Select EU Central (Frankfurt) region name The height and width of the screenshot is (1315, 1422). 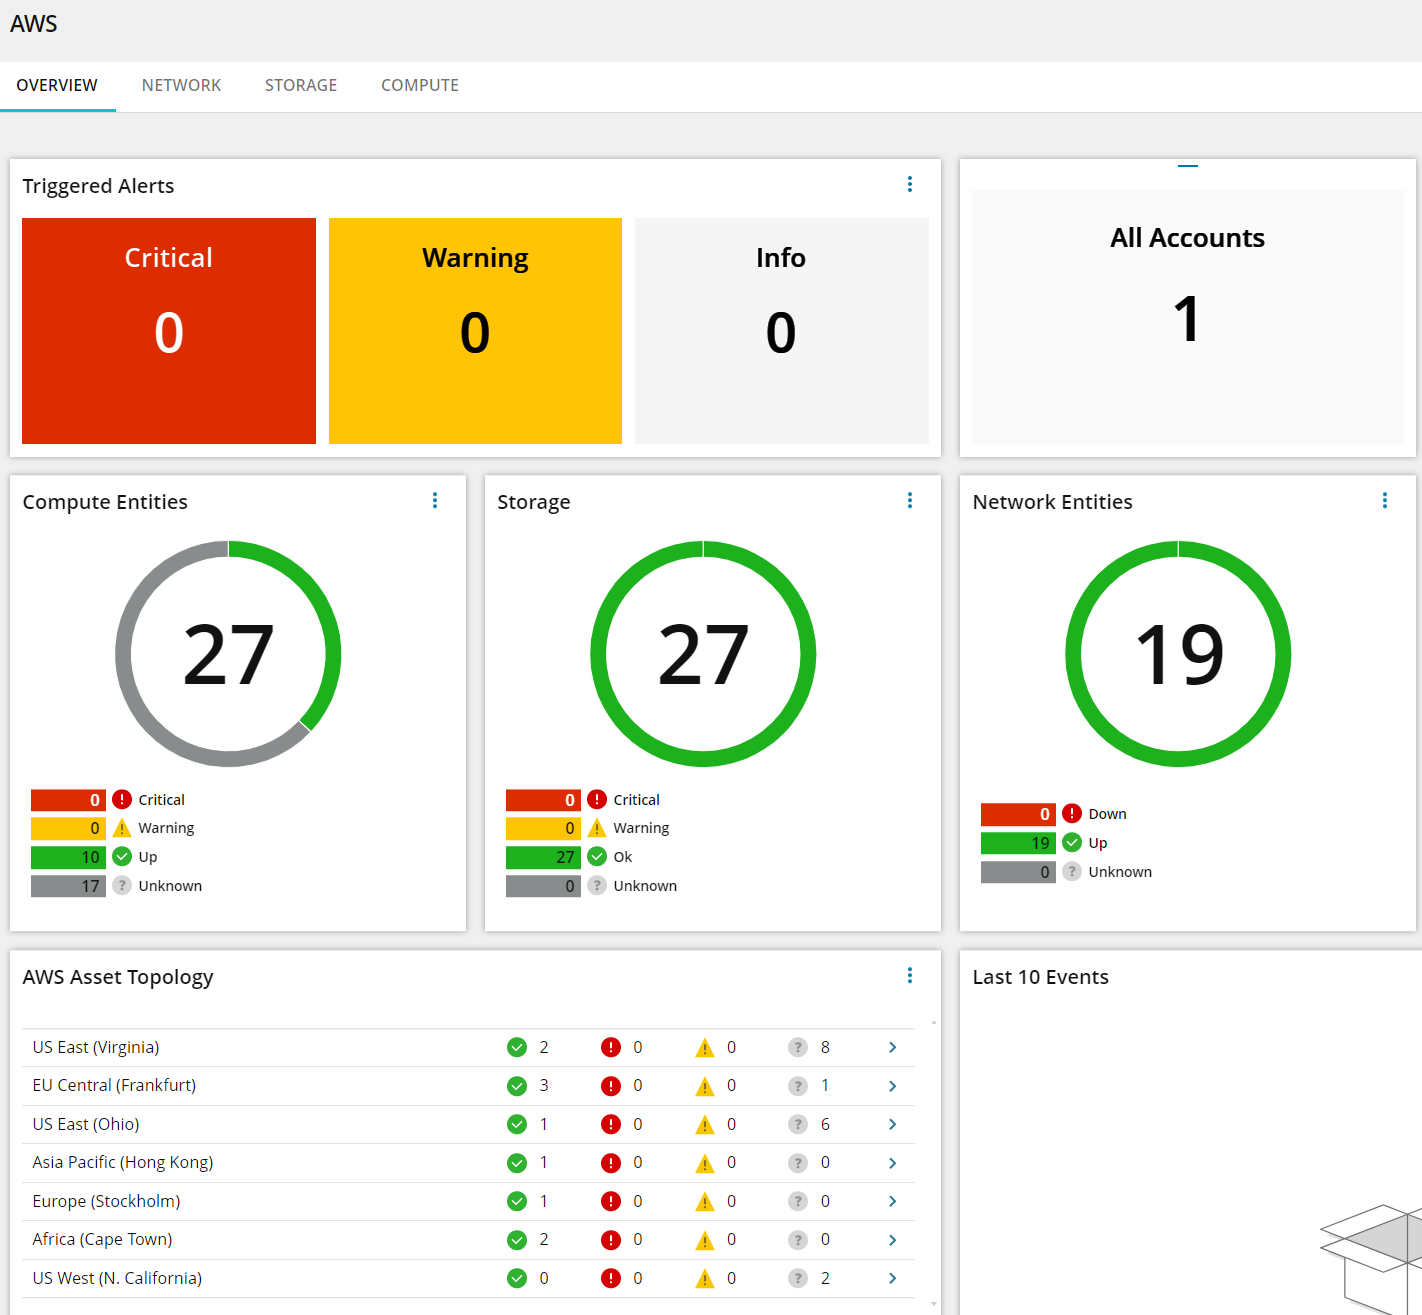click(x=114, y=1086)
